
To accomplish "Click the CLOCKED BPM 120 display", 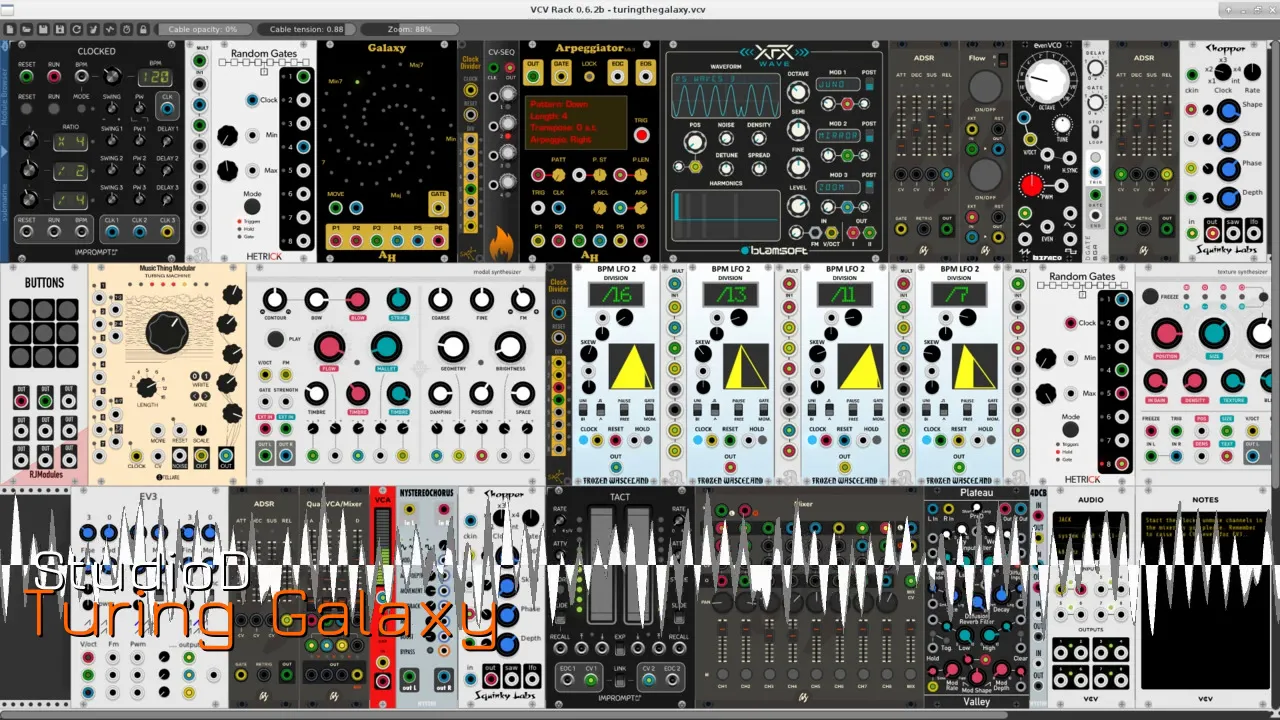I will coord(155,77).
